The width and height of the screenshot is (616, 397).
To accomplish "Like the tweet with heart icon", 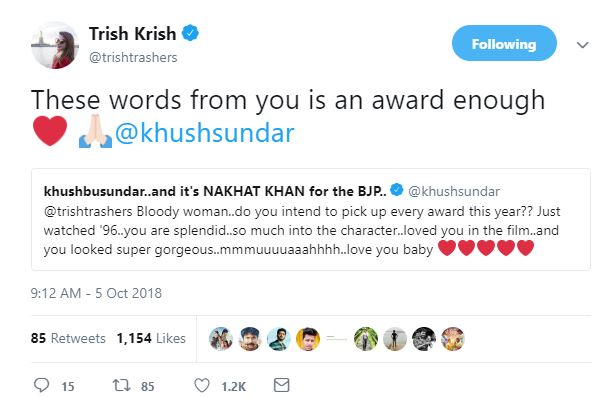I will [202, 386].
